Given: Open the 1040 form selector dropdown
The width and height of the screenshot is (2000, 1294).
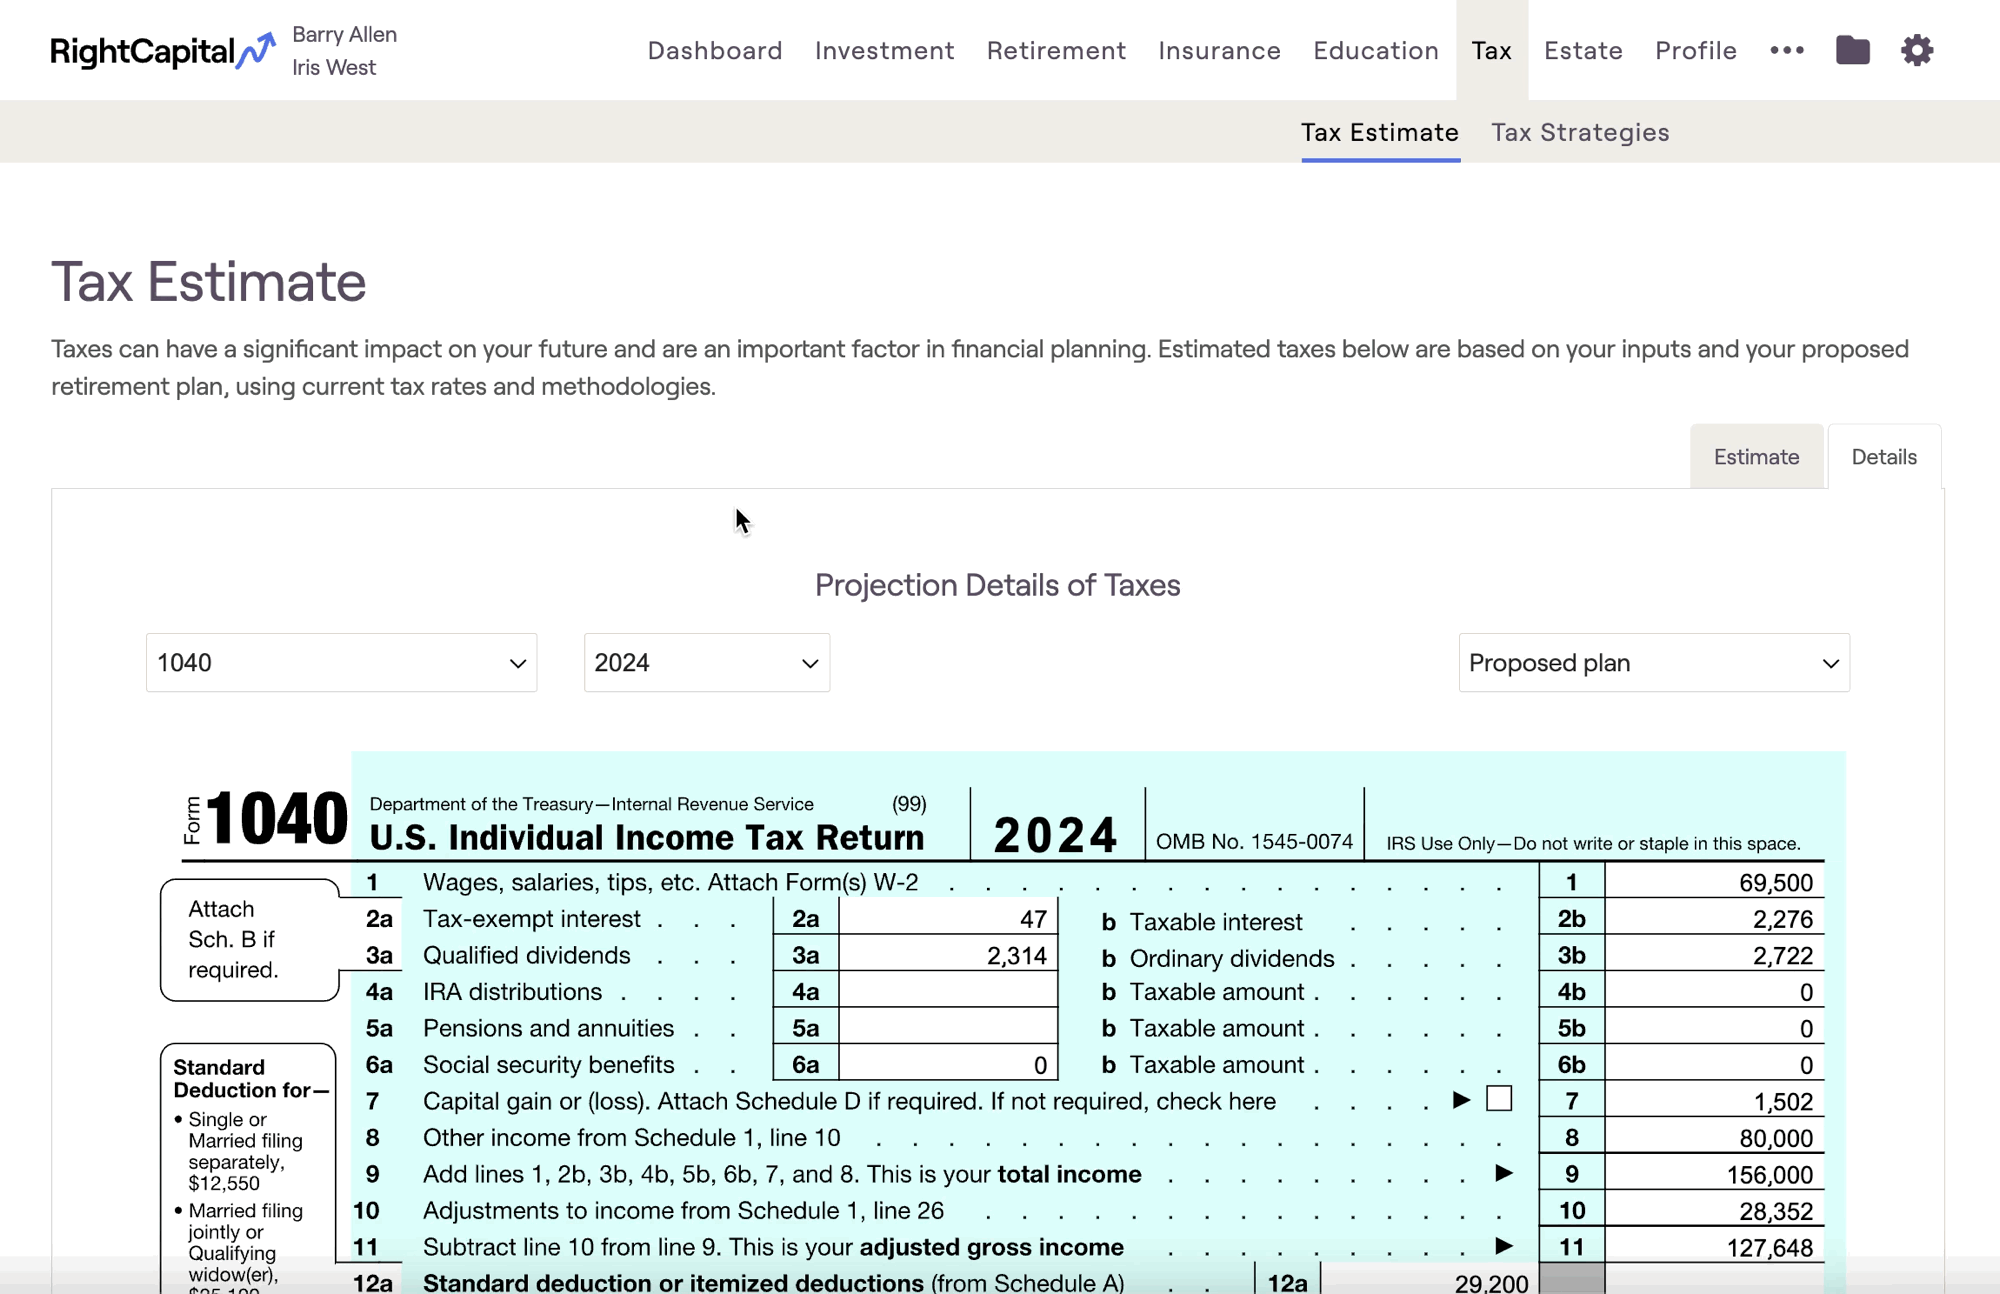Looking at the screenshot, I should click(341, 662).
